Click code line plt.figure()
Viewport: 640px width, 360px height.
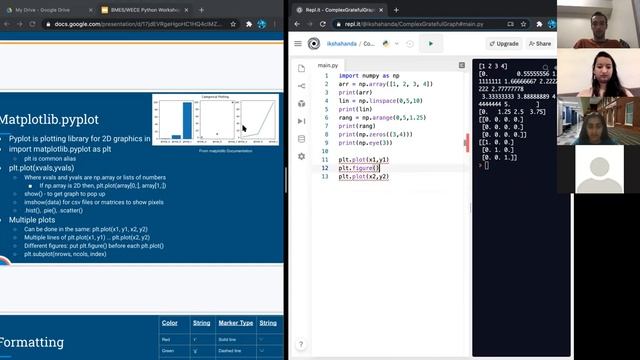(359, 168)
